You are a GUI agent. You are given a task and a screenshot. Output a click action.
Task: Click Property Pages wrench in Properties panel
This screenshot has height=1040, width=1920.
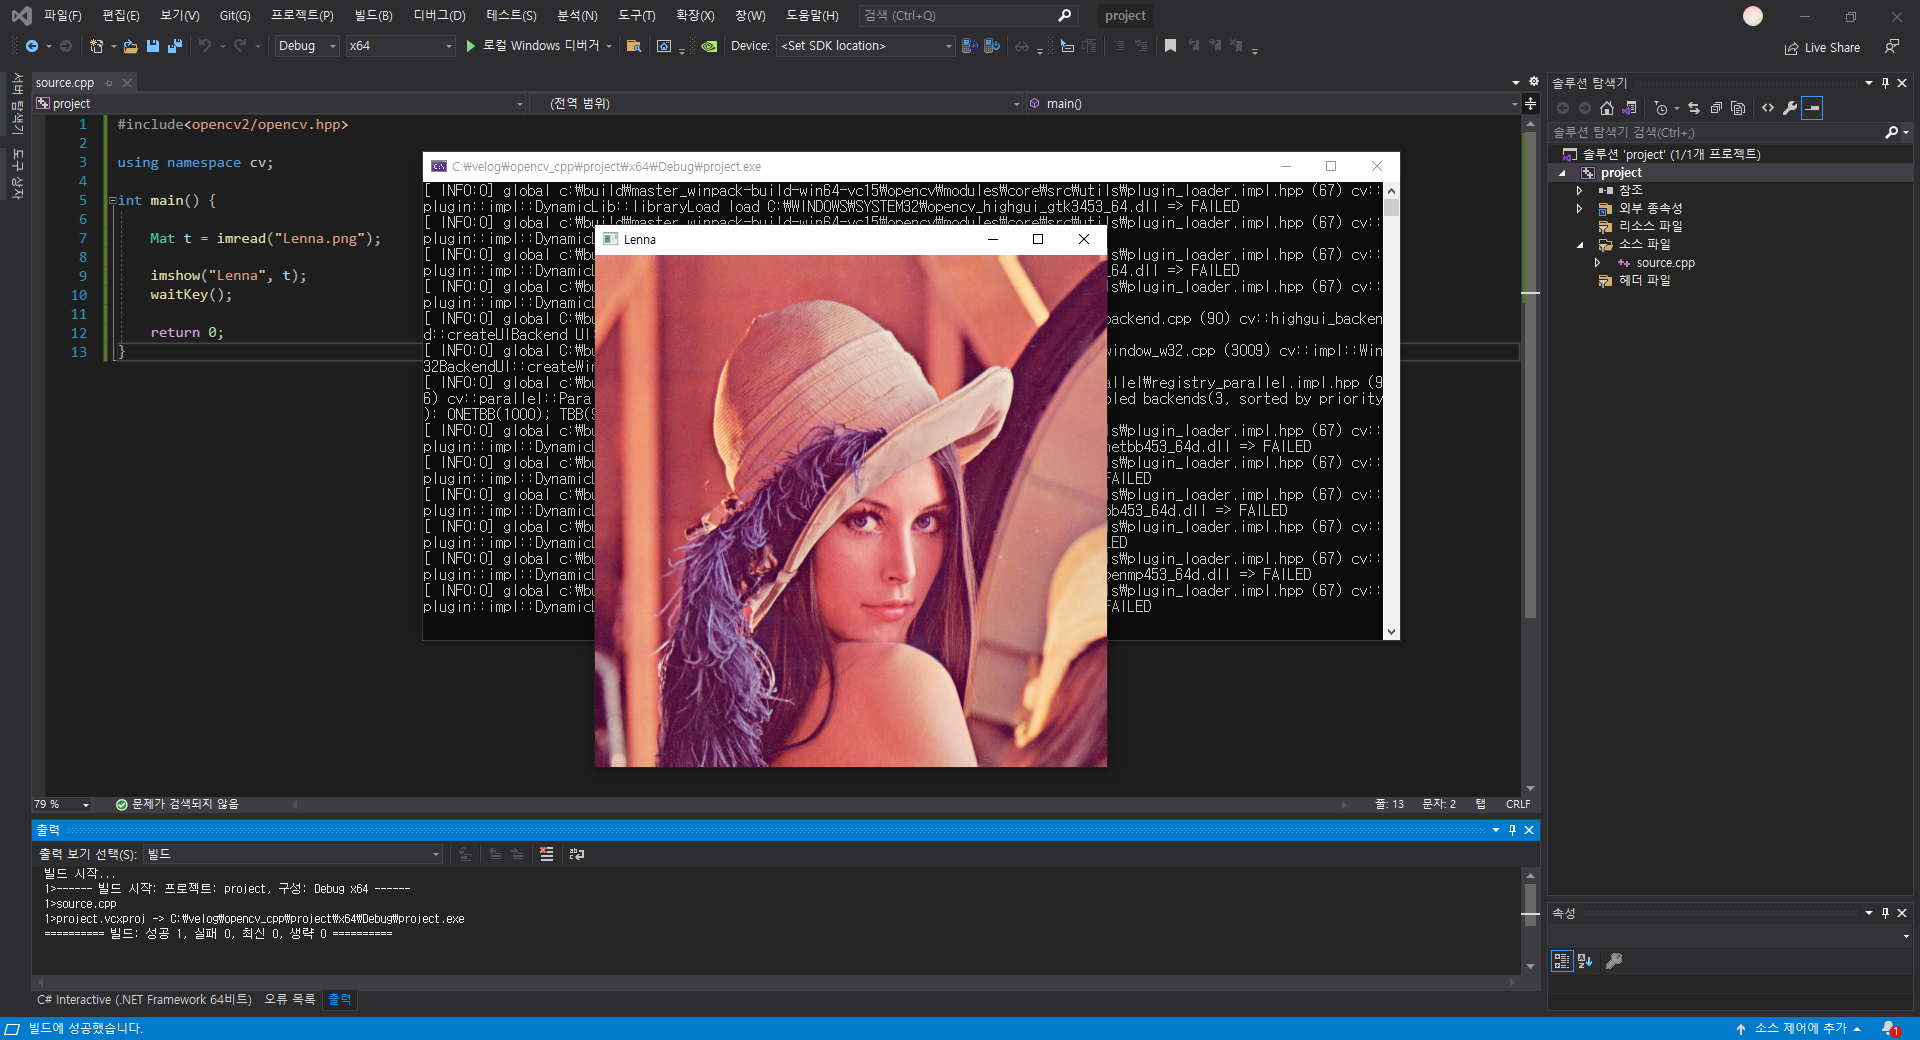pyautogui.click(x=1613, y=961)
